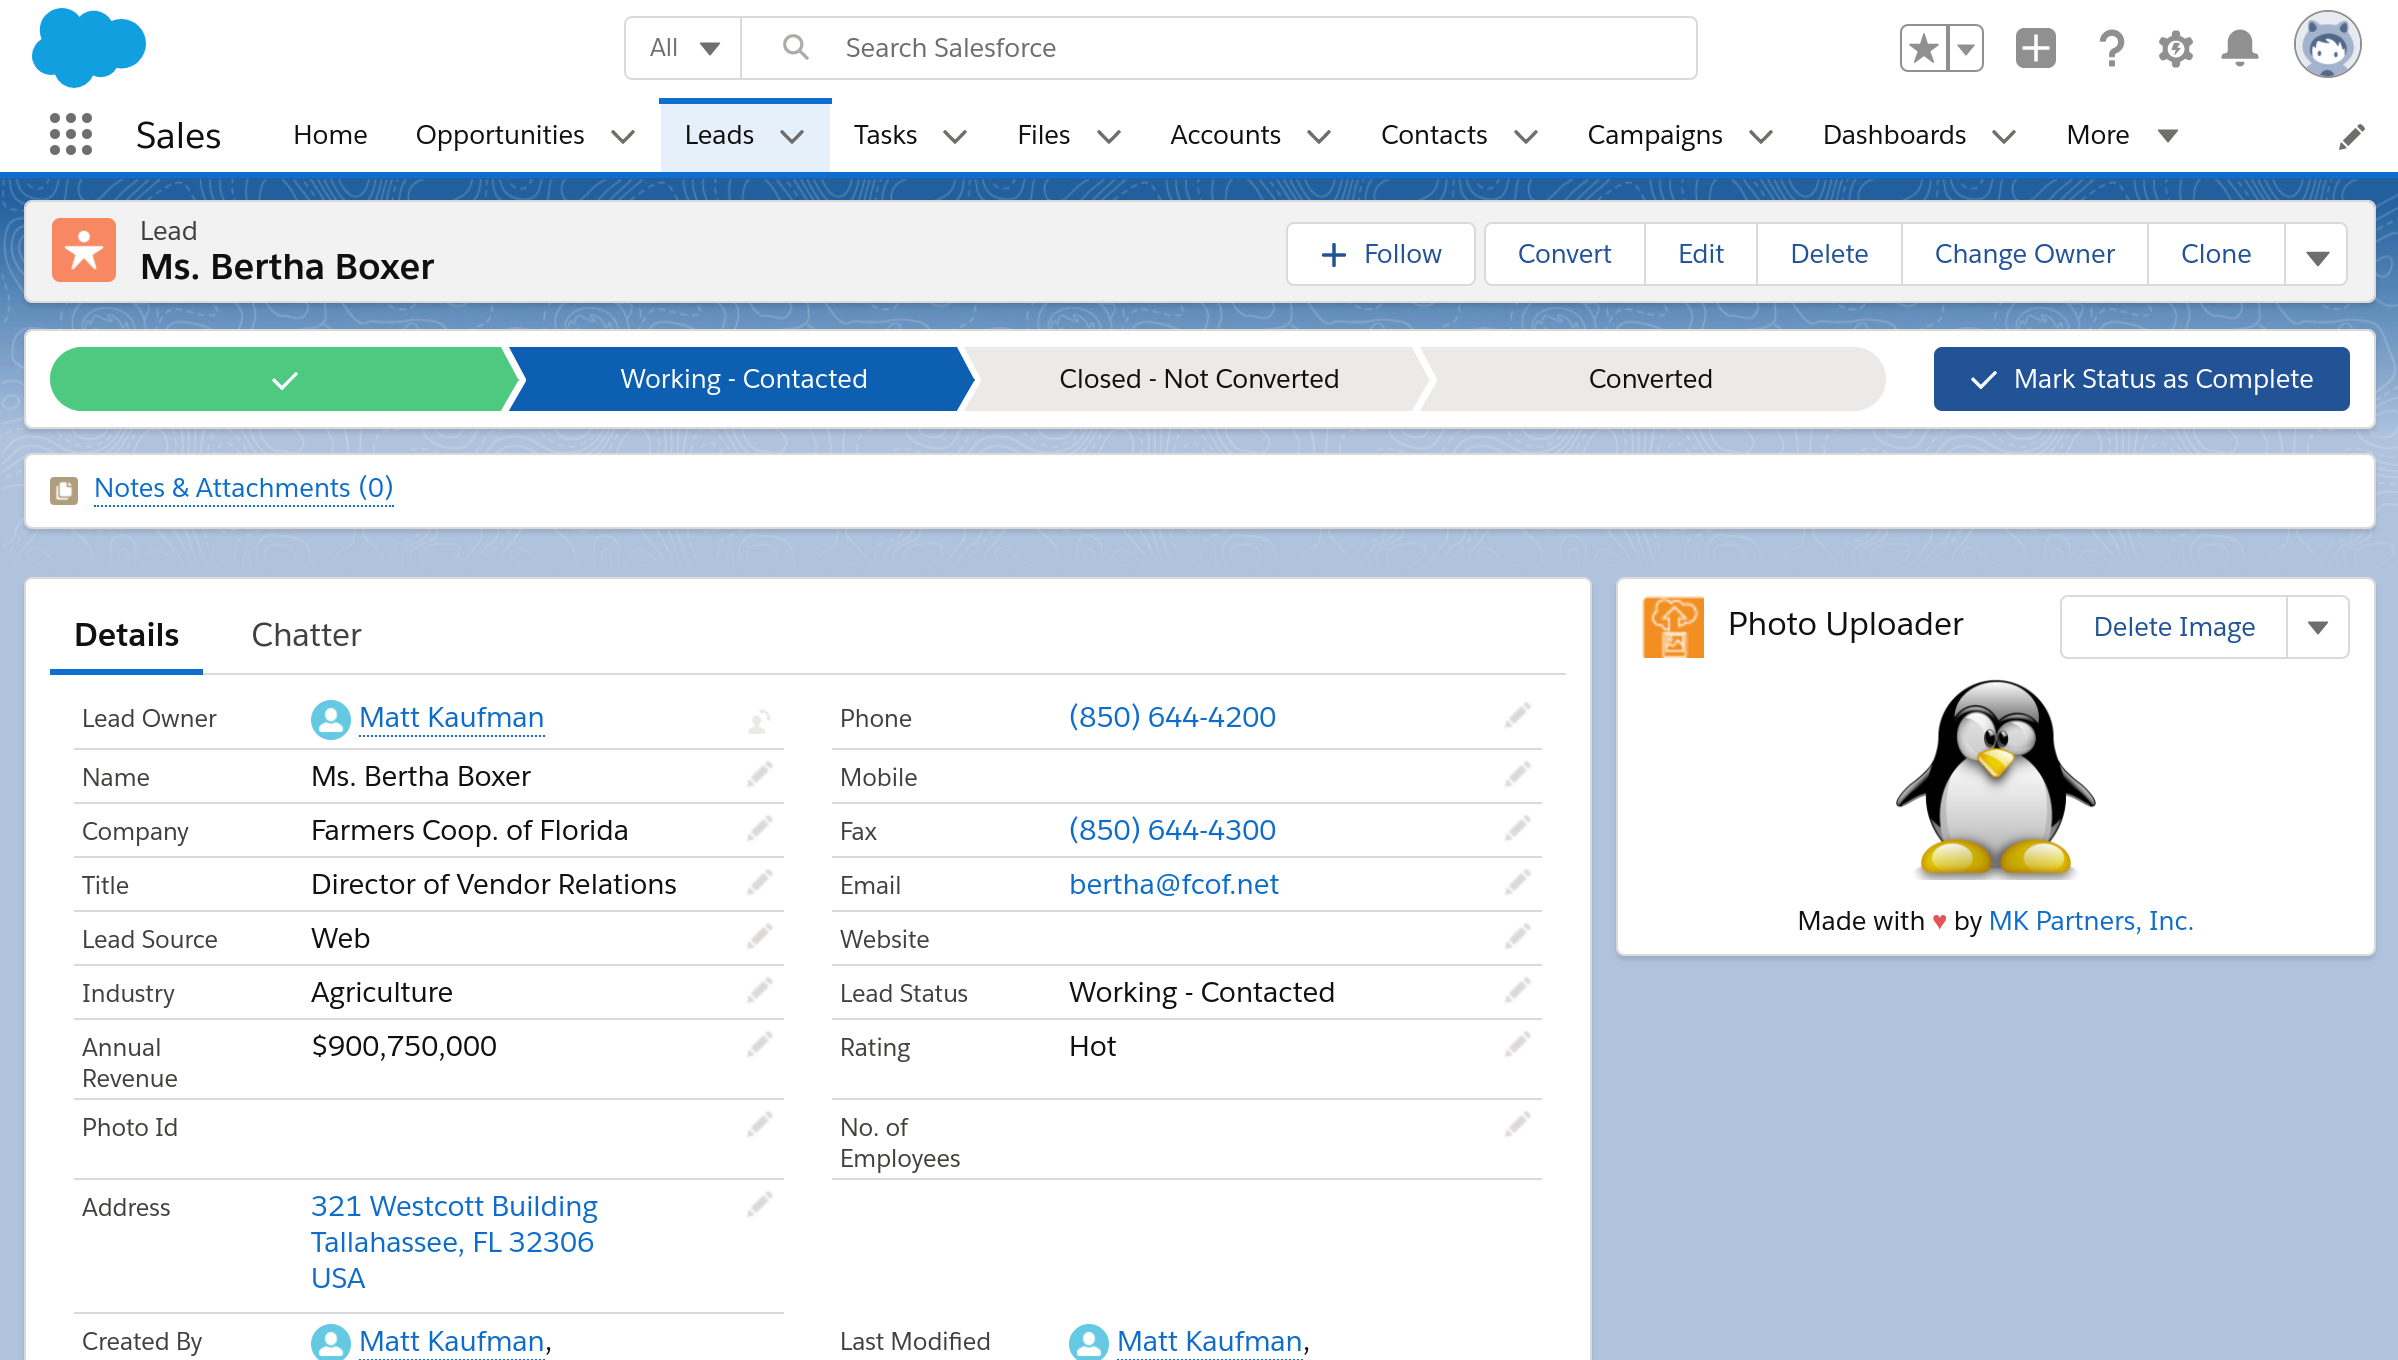Open lead owner Matt Kaufman link
The width and height of the screenshot is (2398, 1360).
(x=451, y=717)
